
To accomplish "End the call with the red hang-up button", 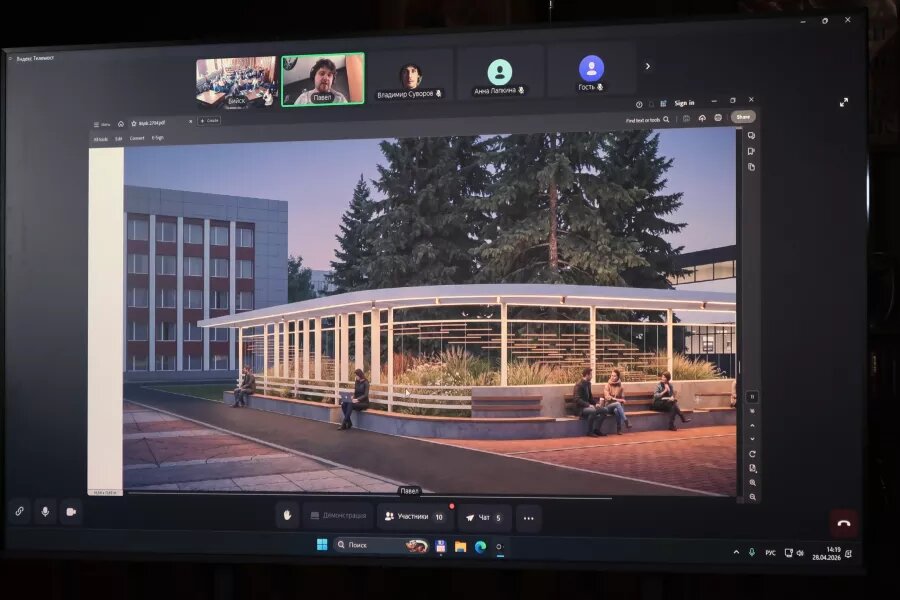I will (843, 523).
